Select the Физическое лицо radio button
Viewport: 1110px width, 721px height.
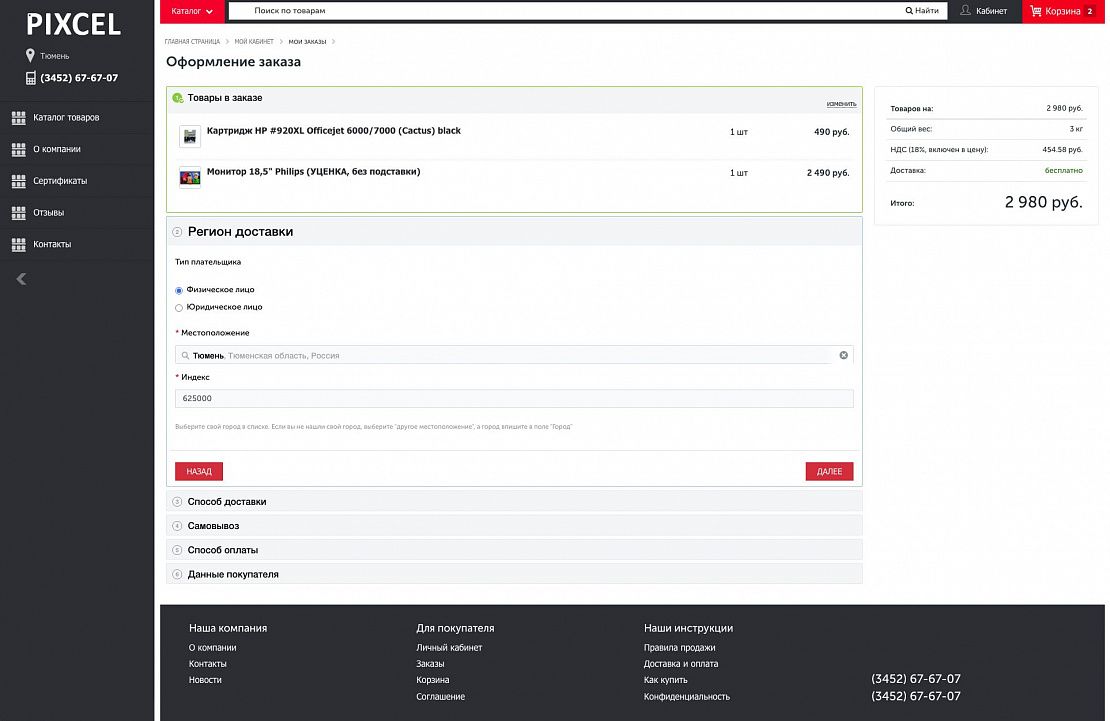tap(179, 290)
